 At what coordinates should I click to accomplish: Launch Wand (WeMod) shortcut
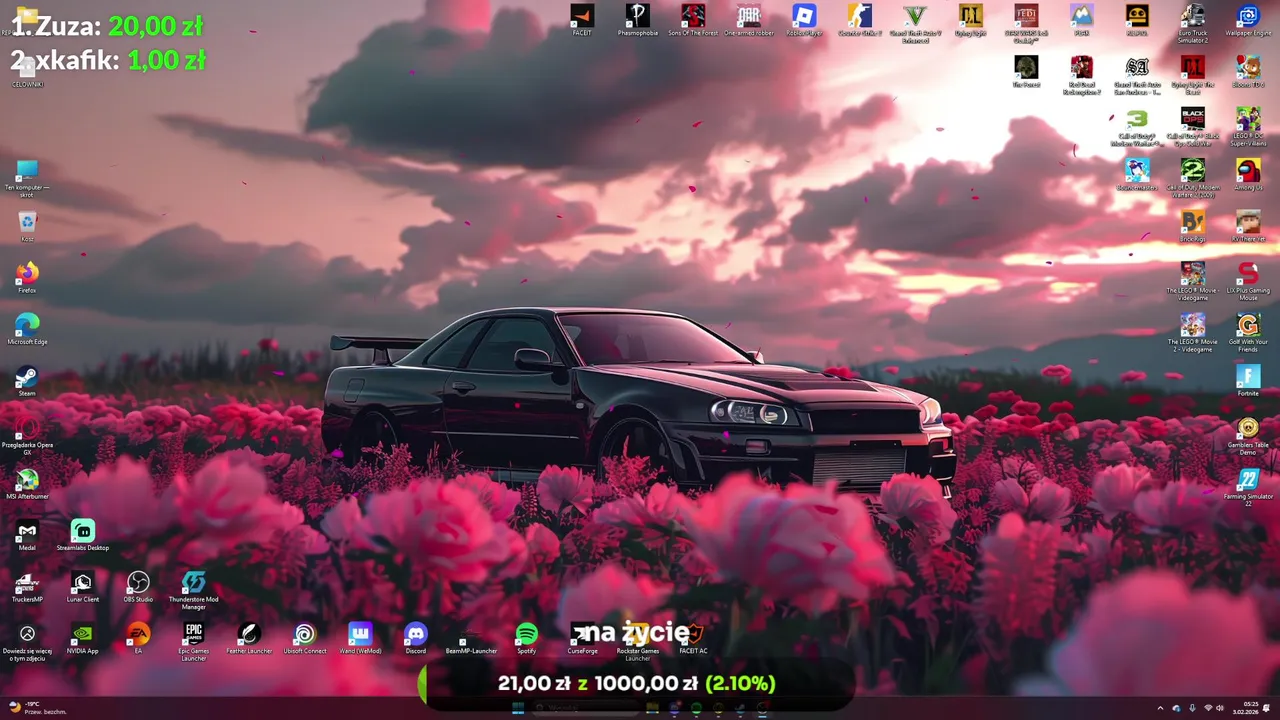[x=360, y=640]
